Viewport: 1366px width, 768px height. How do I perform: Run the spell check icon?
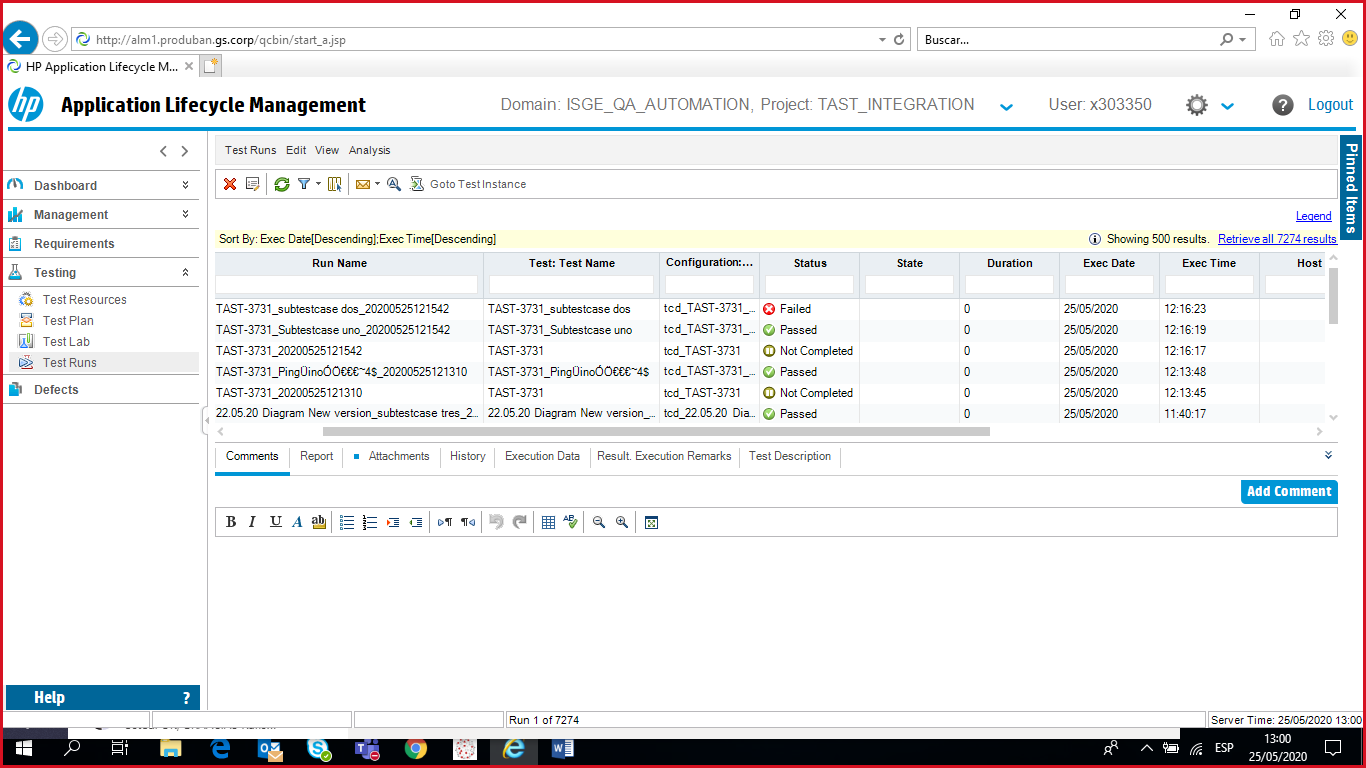coord(571,522)
